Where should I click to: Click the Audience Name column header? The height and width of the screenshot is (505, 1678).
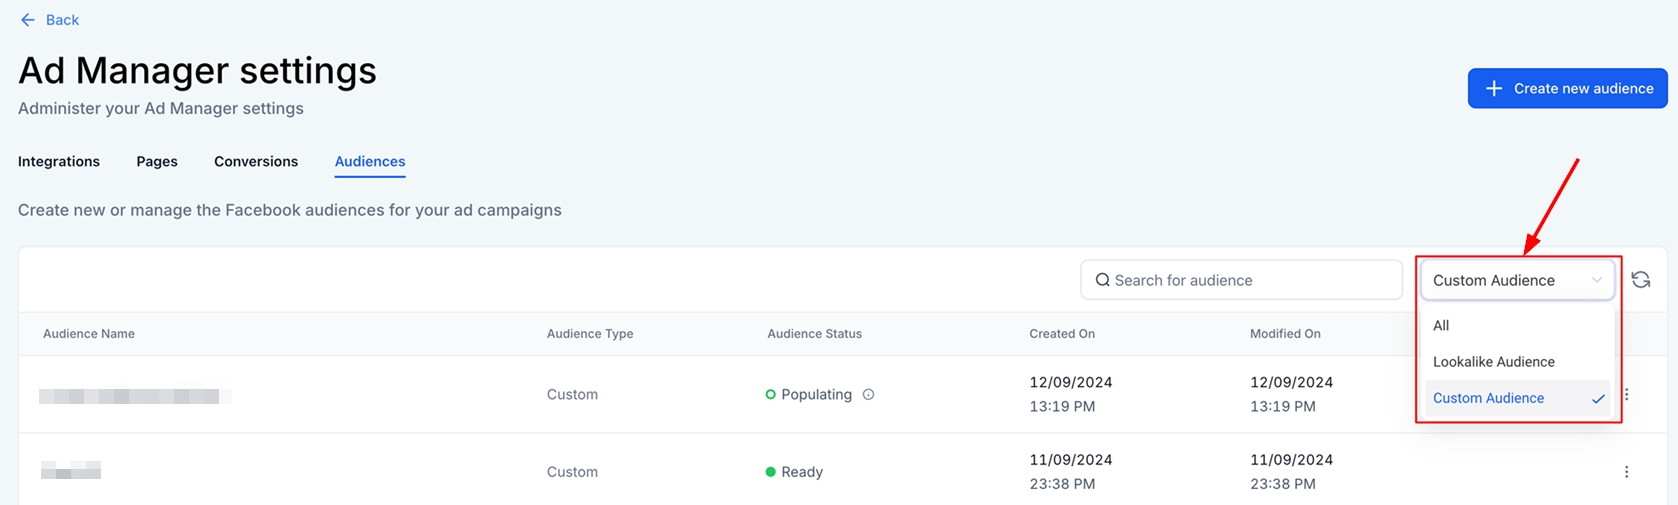pyautogui.click(x=89, y=334)
